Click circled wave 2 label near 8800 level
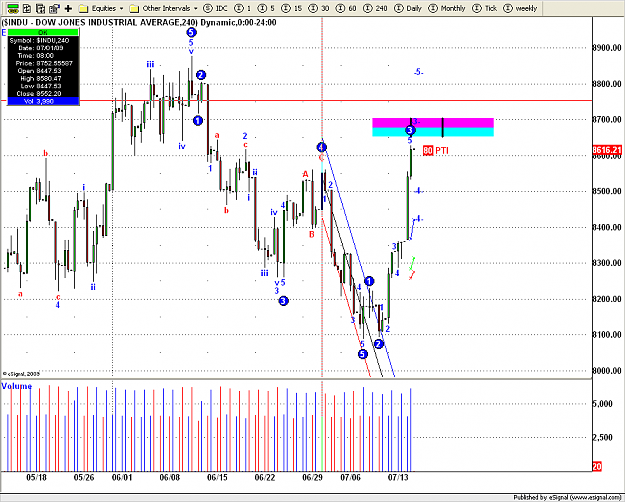The image size is (625, 502). tap(201, 75)
